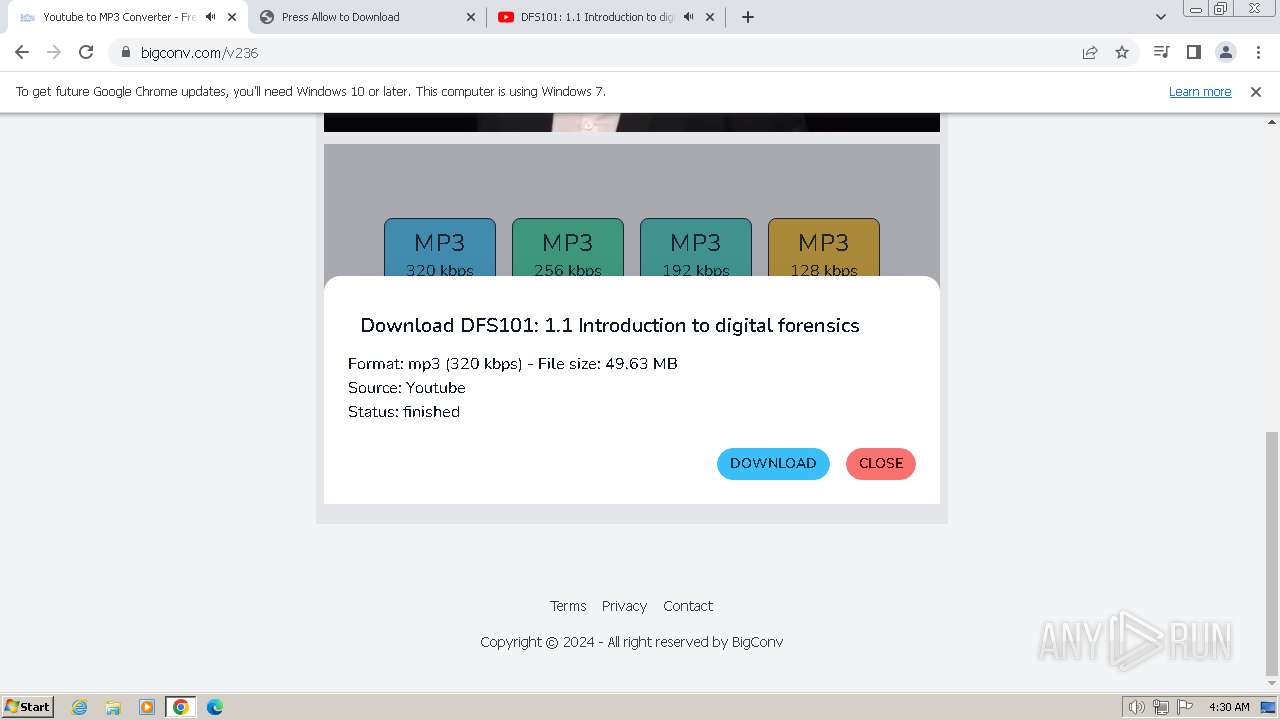The image size is (1280, 720).
Task: Dismiss the Chrome update notification bar
Action: [1256, 91]
